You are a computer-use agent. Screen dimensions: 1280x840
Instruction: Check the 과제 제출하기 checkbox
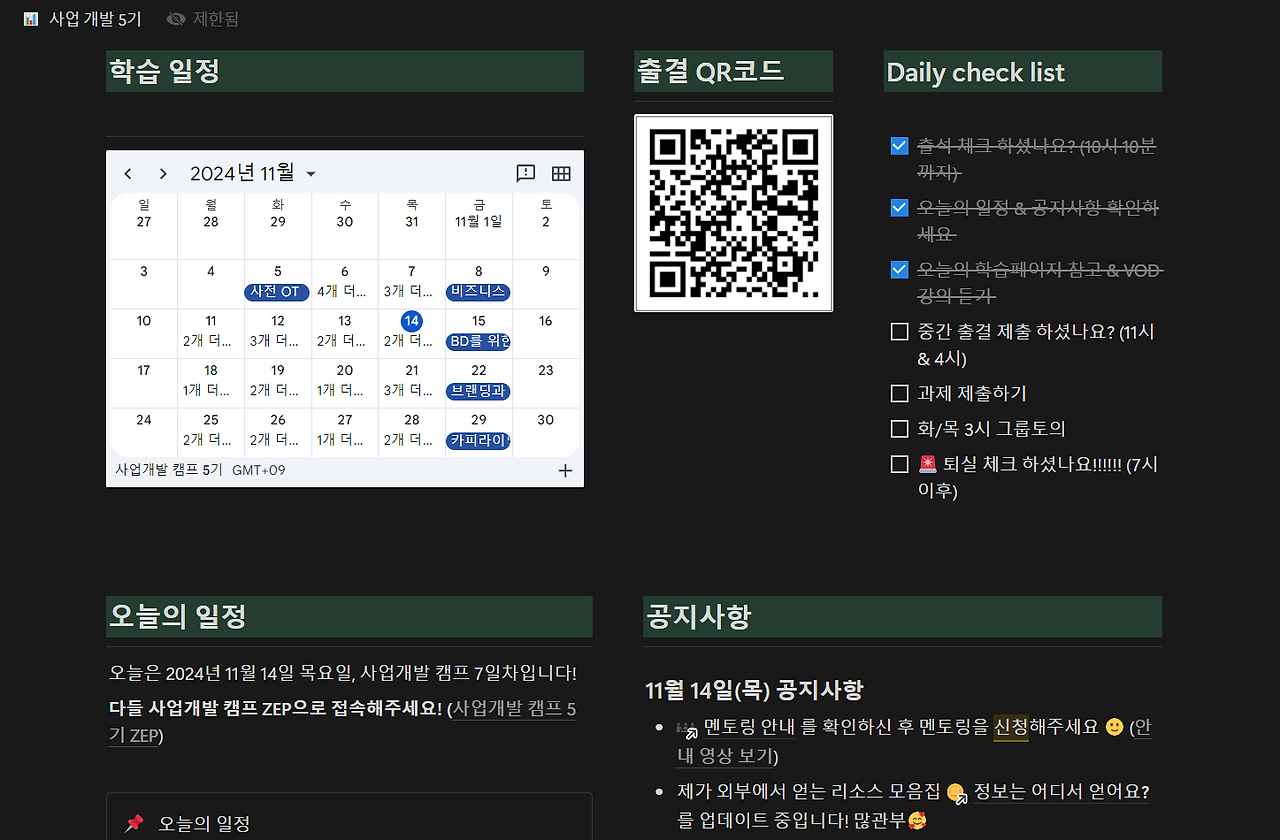click(899, 393)
